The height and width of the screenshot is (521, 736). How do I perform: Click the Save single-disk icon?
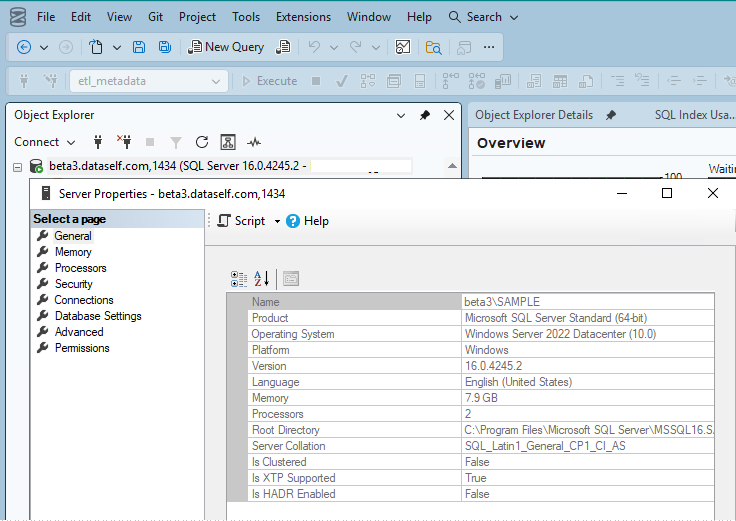139,47
